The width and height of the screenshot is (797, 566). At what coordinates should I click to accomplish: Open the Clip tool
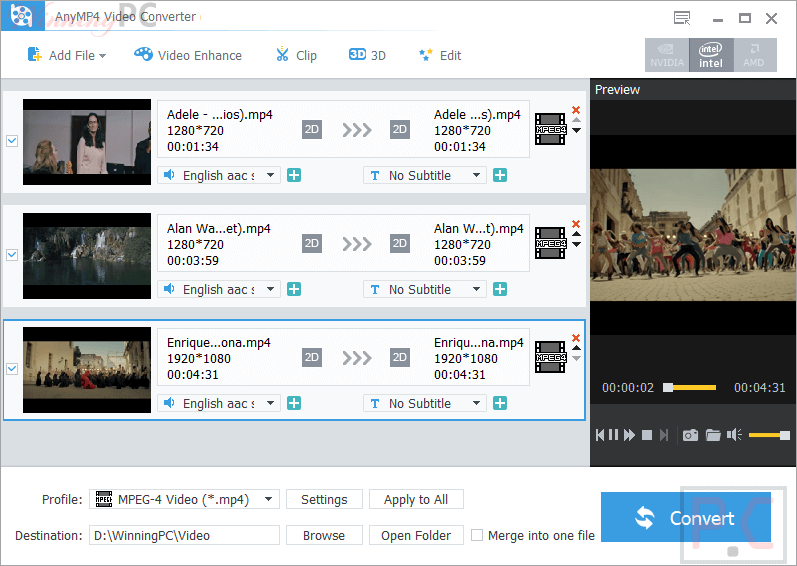[296, 55]
